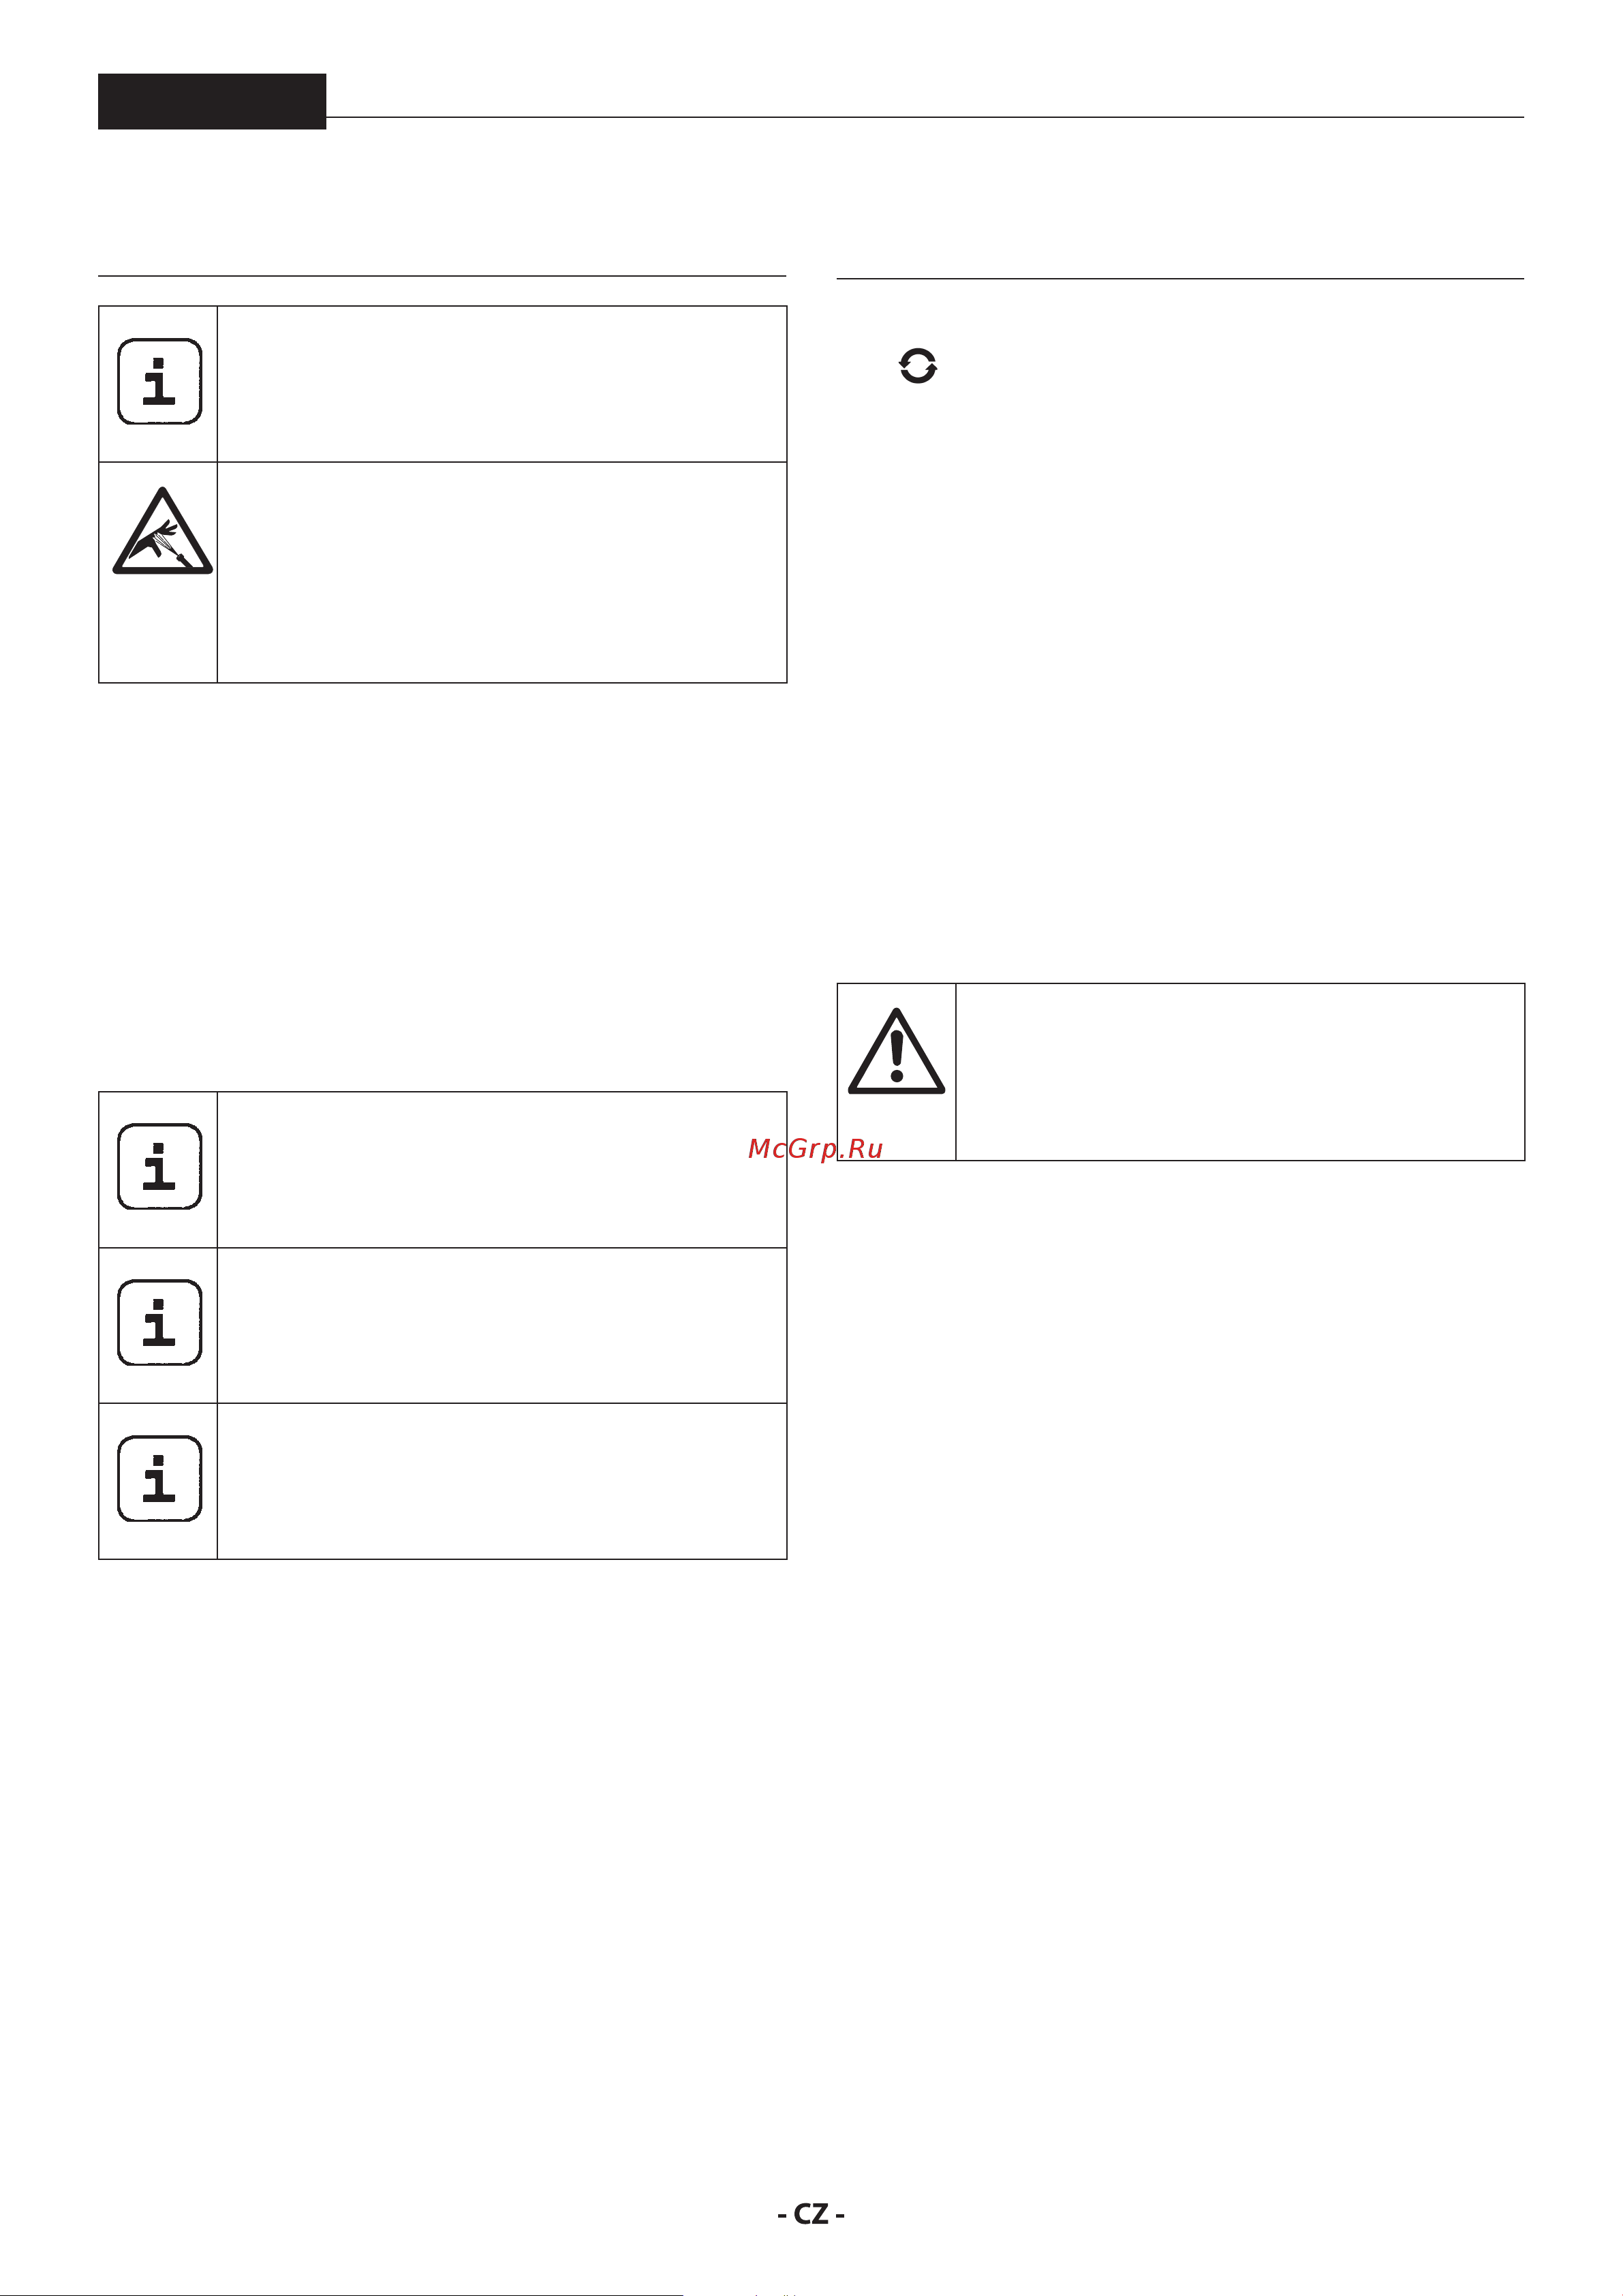Screen dimensions: 1623x2296
Task: Click the blank cell beside the three-row table's middle info icon
Action: coord(502,1325)
